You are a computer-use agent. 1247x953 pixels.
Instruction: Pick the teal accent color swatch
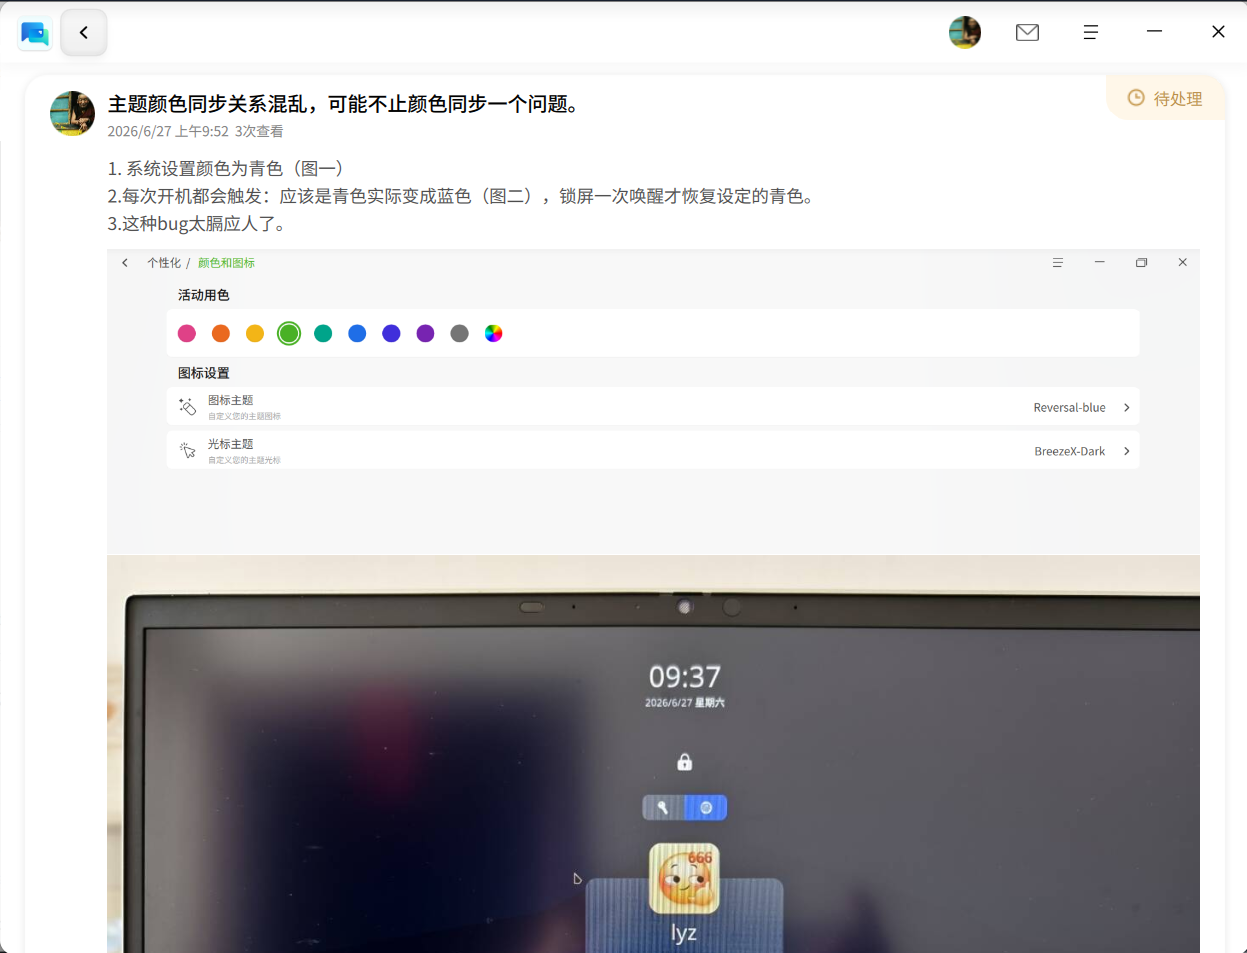[323, 334]
